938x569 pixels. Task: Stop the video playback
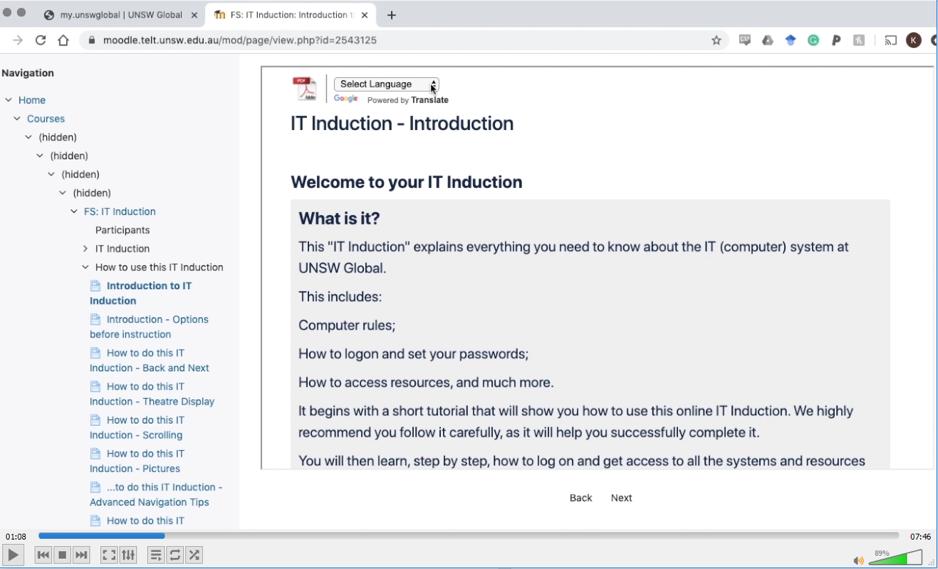click(62, 555)
